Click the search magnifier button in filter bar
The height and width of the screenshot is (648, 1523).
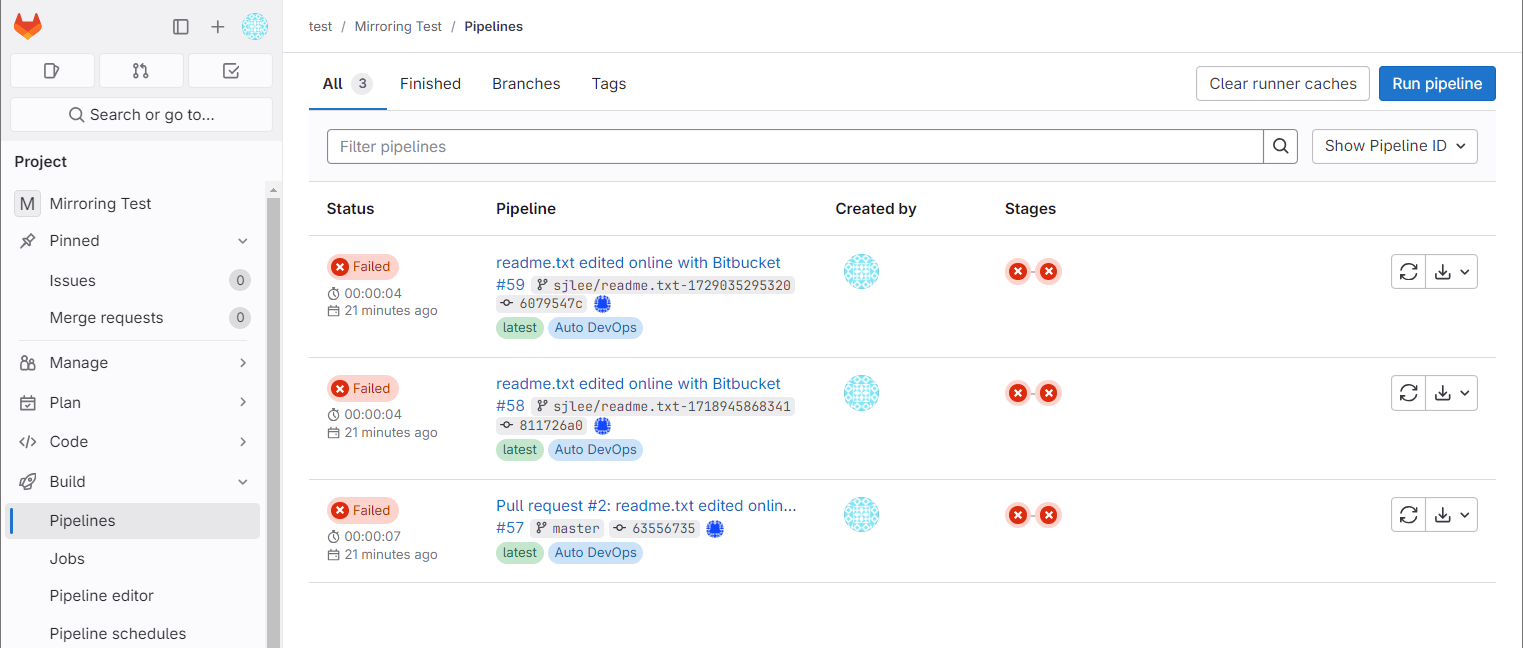click(1280, 146)
